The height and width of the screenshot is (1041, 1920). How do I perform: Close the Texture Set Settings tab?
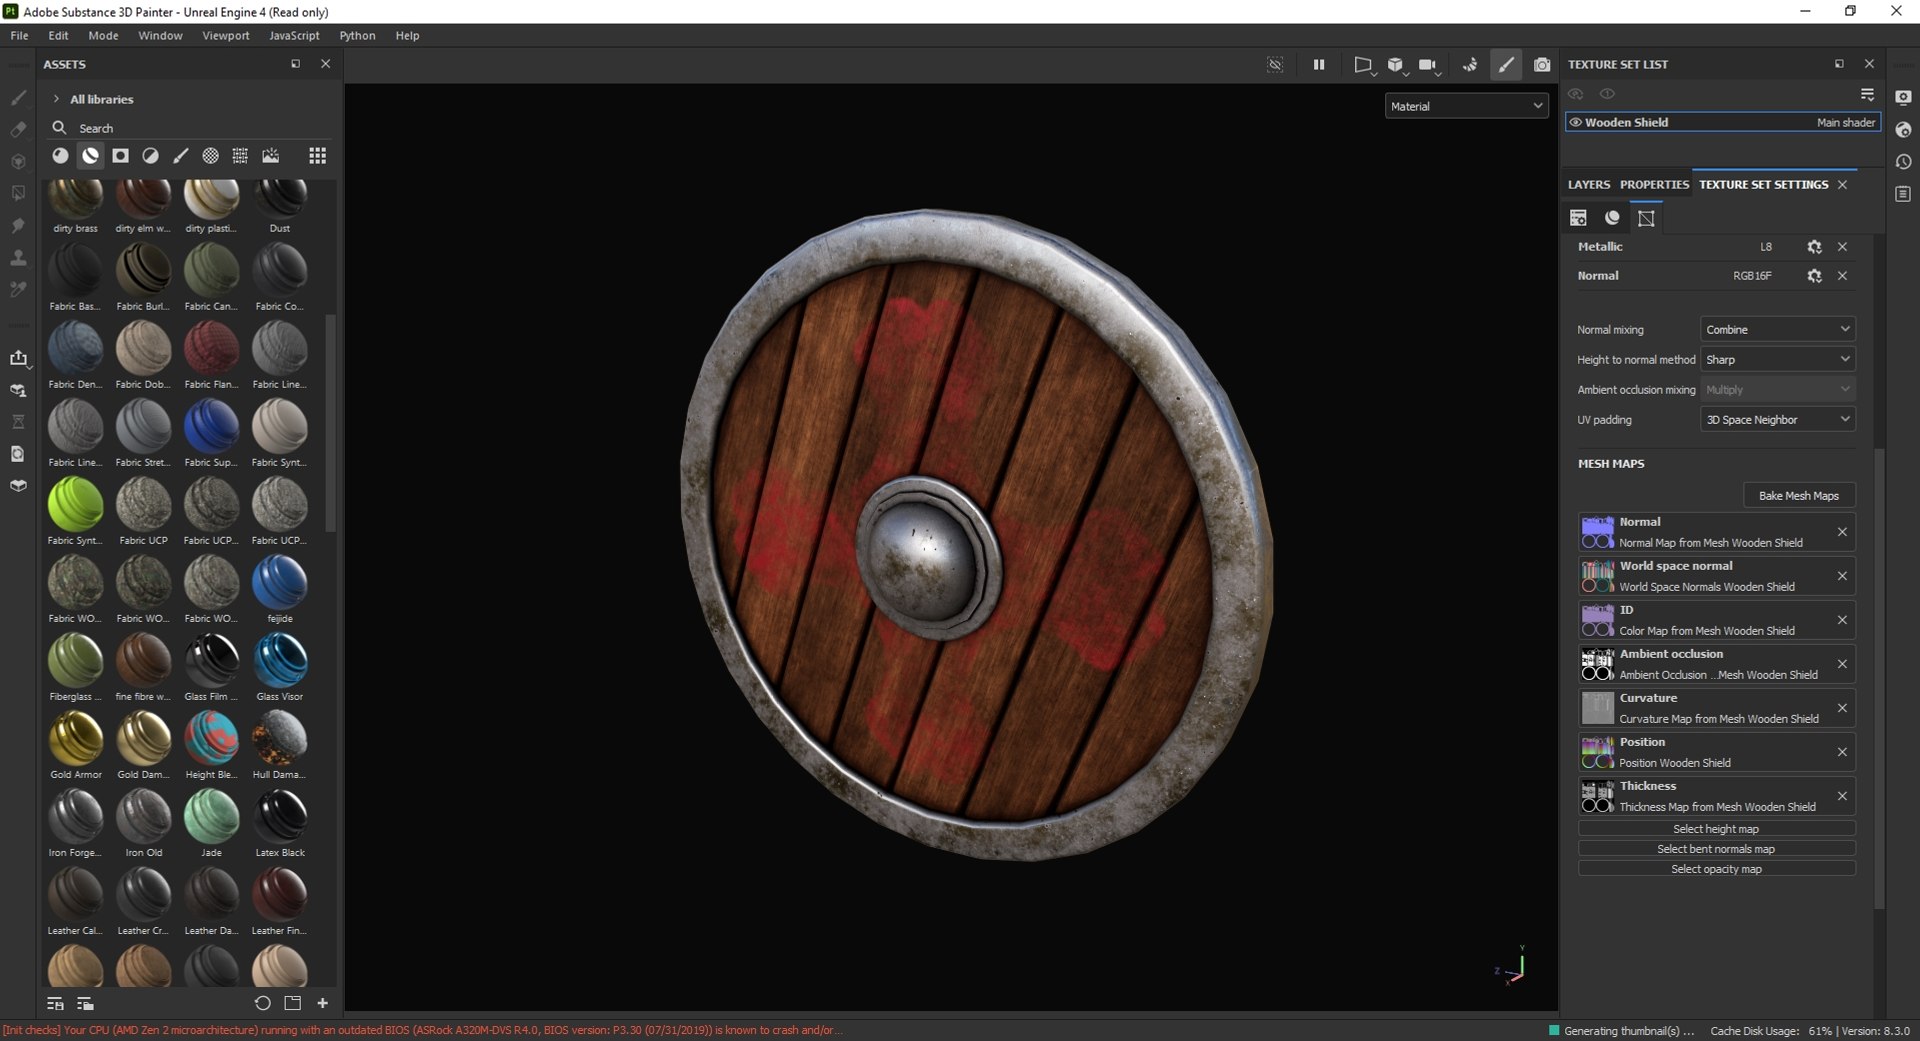[x=1842, y=185]
